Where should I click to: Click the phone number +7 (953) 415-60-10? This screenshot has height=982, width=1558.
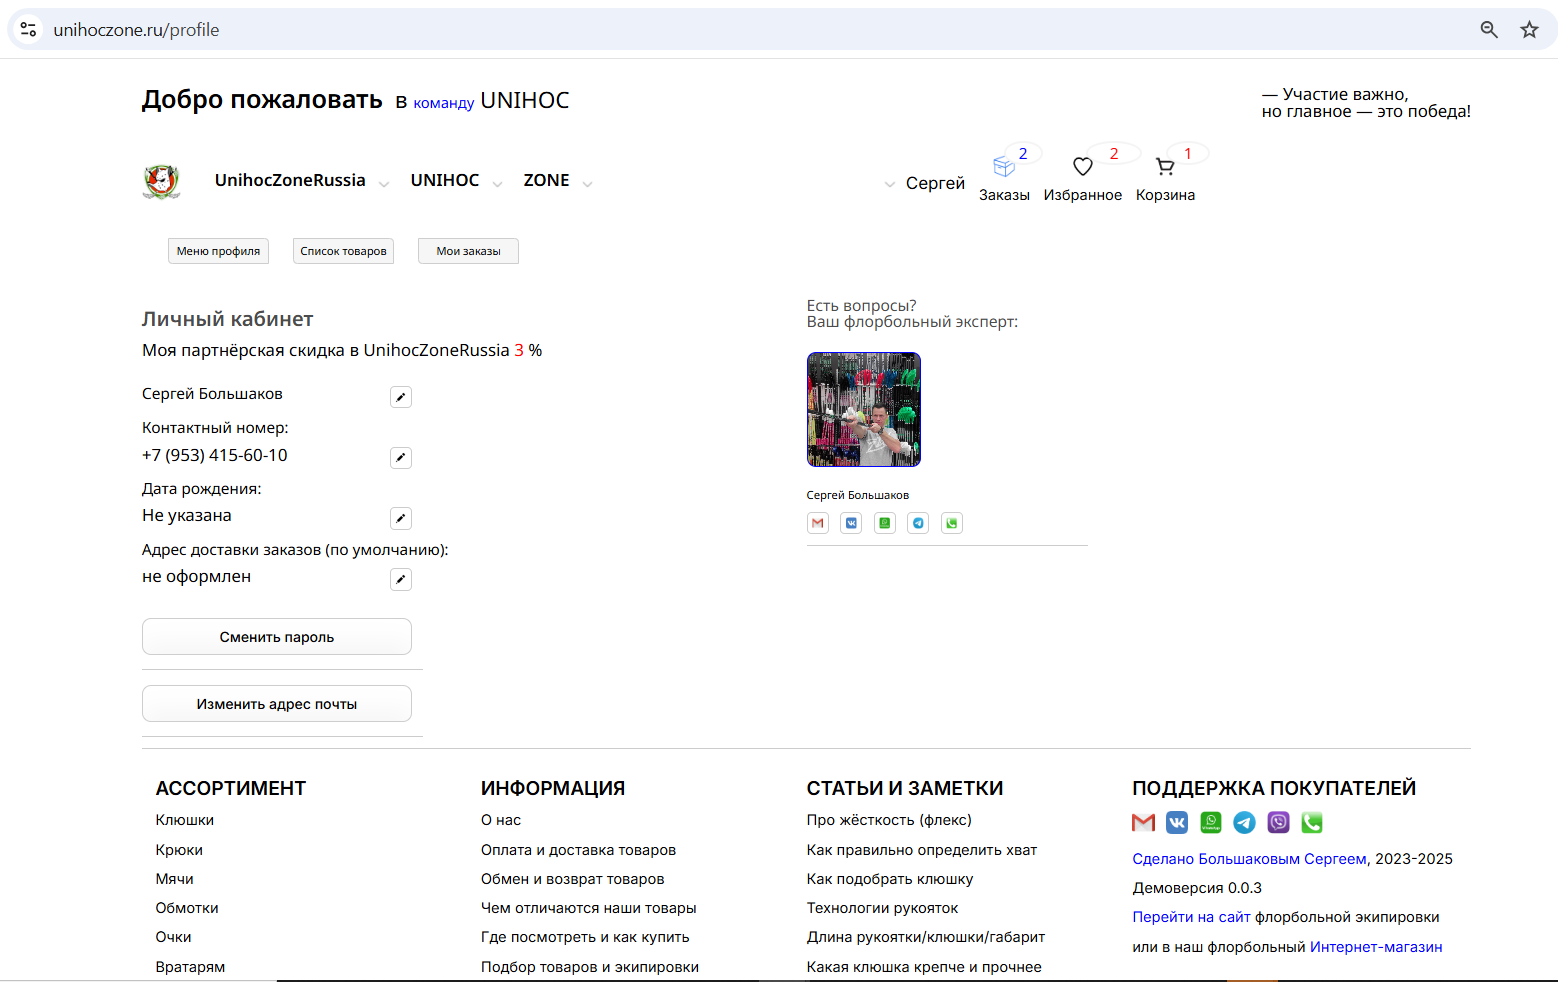click(215, 455)
